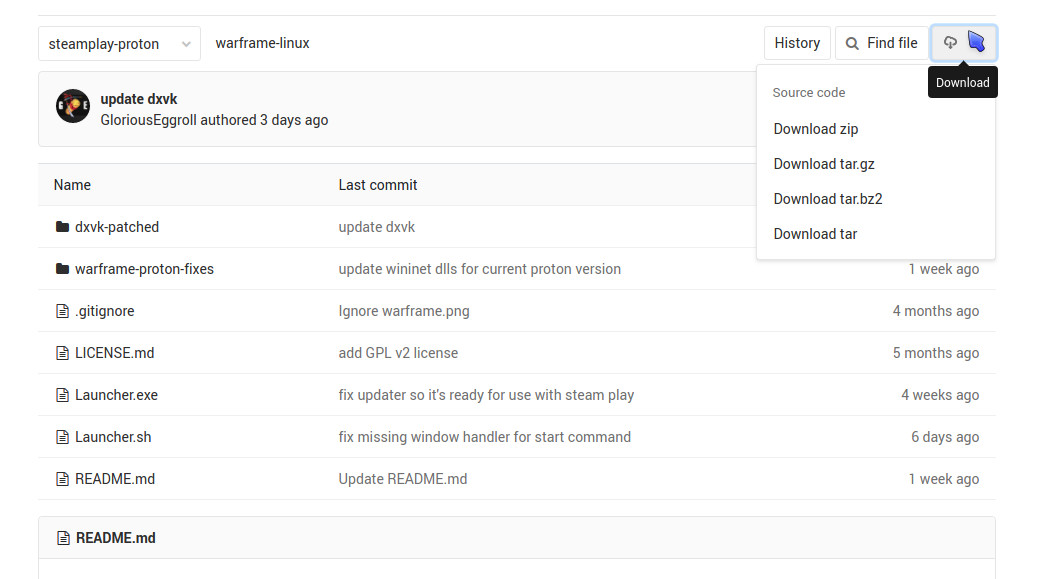This screenshot has height=579, width=1038.
Task: Click the 'Last commit' column header
Action: pos(377,185)
